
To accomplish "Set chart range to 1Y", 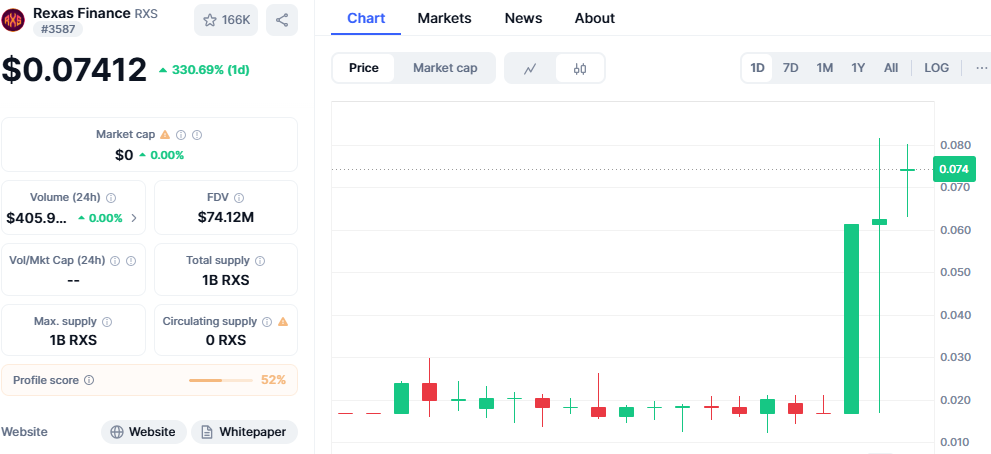I will (858, 68).
